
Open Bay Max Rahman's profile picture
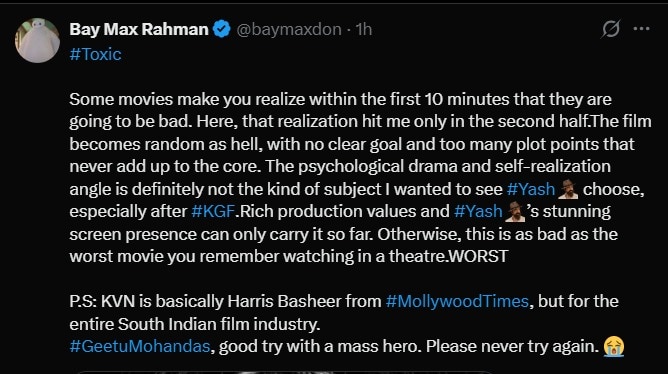[x=37, y=40]
